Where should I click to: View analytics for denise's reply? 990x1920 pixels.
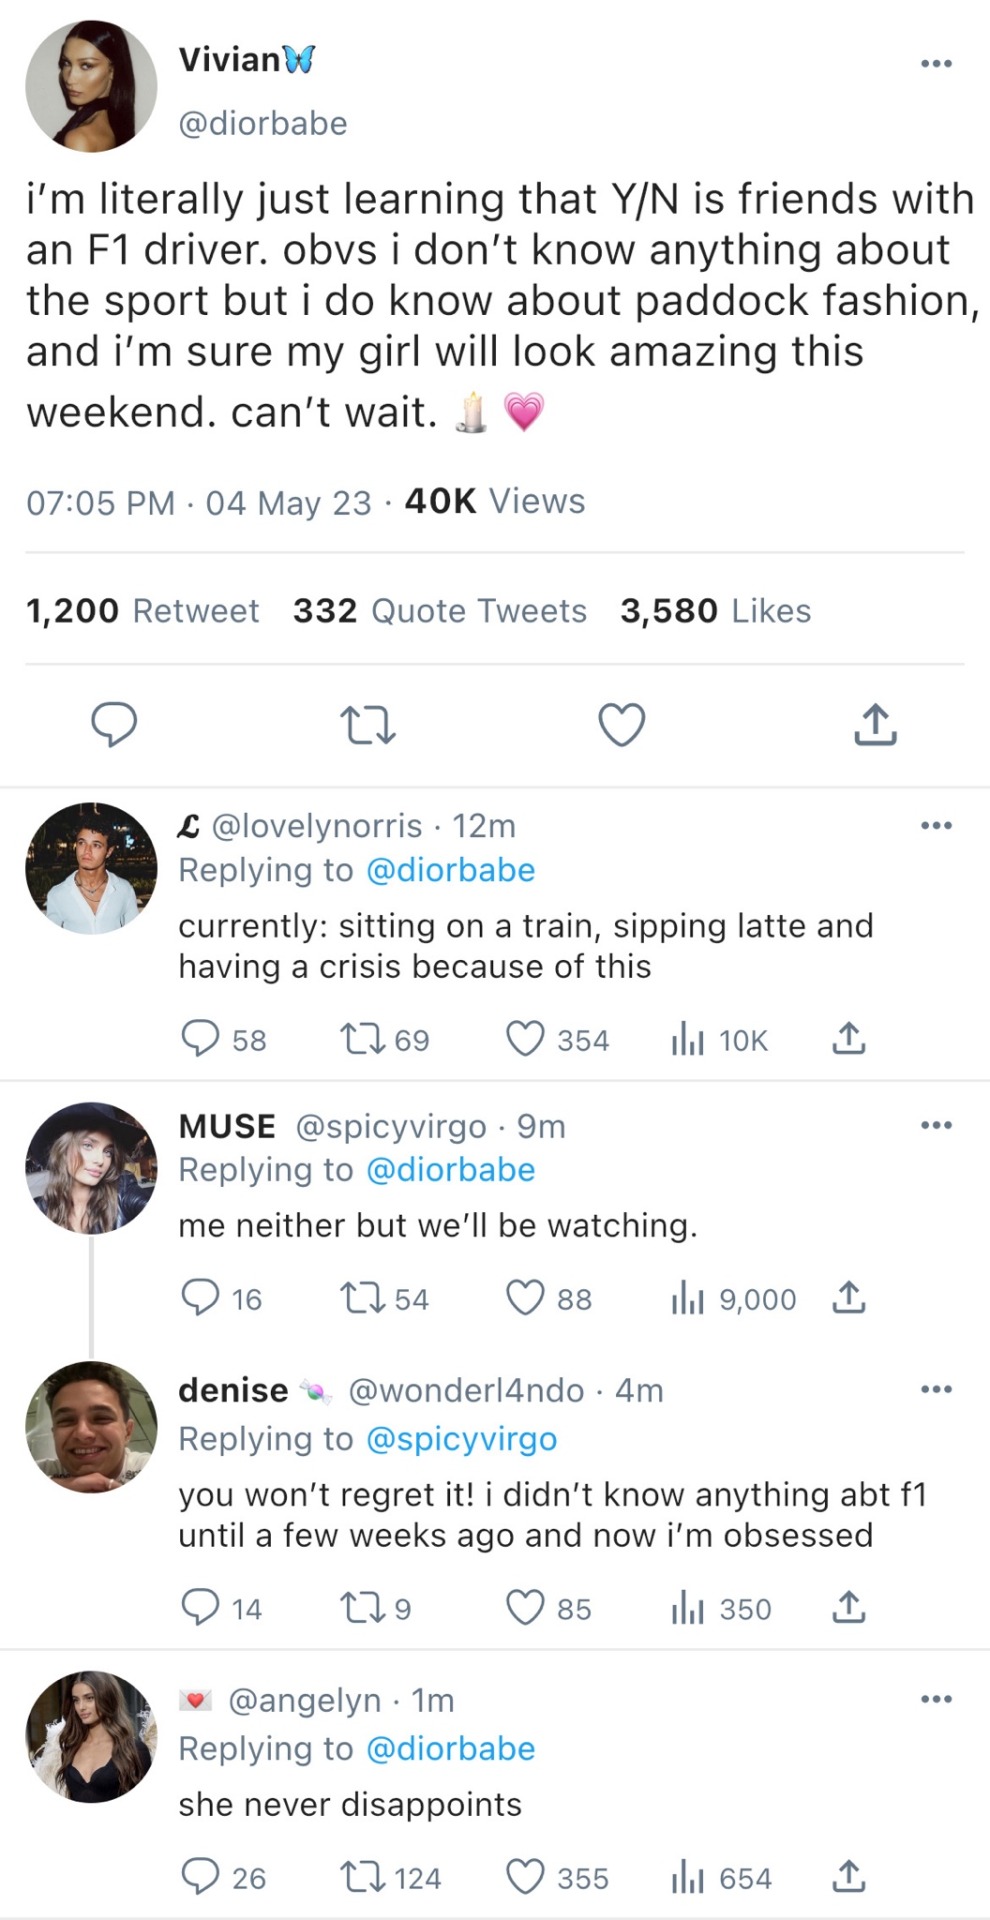[x=688, y=1608]
